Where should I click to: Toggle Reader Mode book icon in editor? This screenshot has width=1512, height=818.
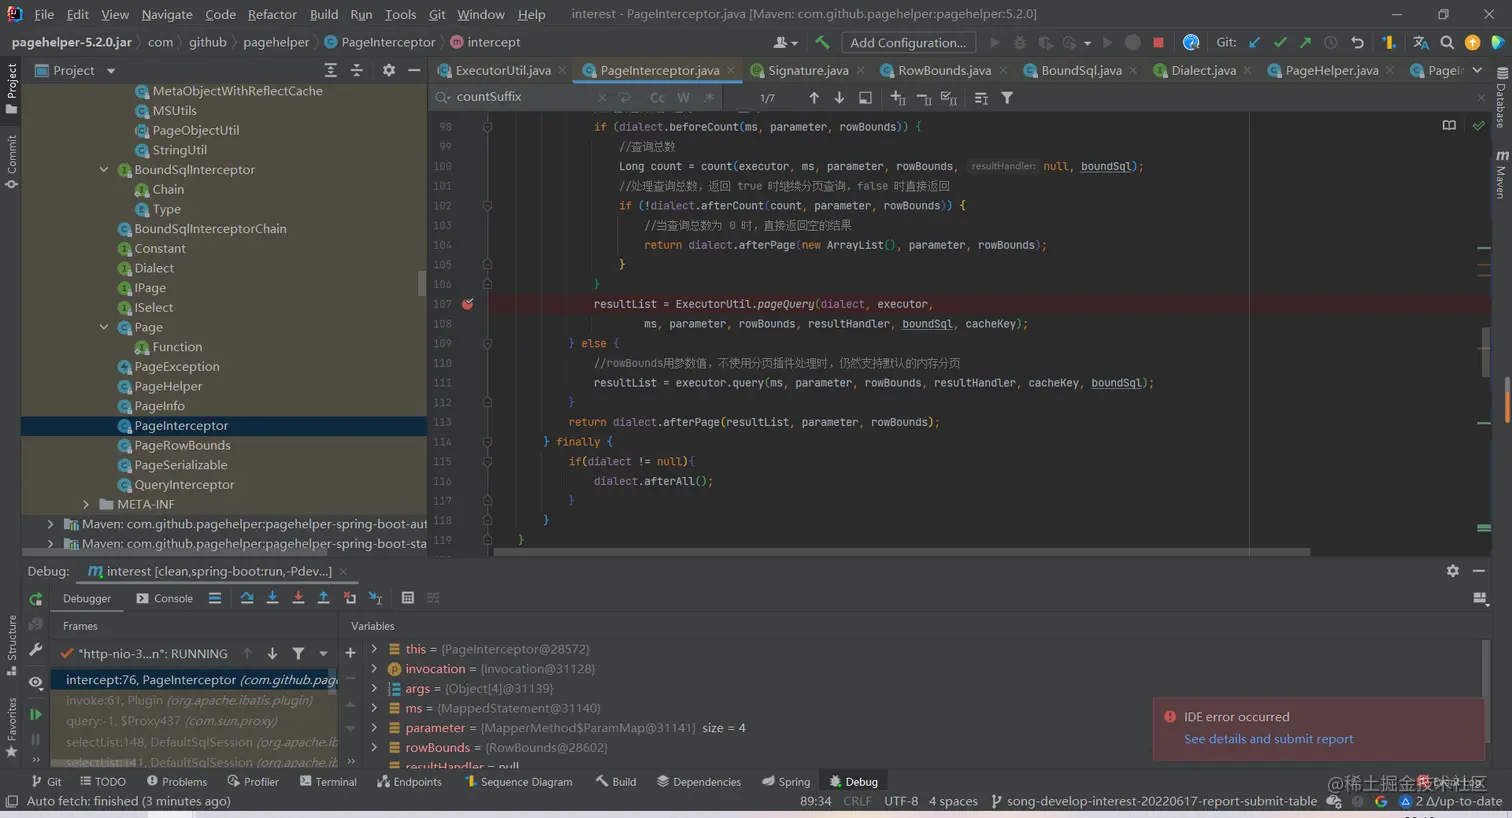click(x=1449, y=125)
